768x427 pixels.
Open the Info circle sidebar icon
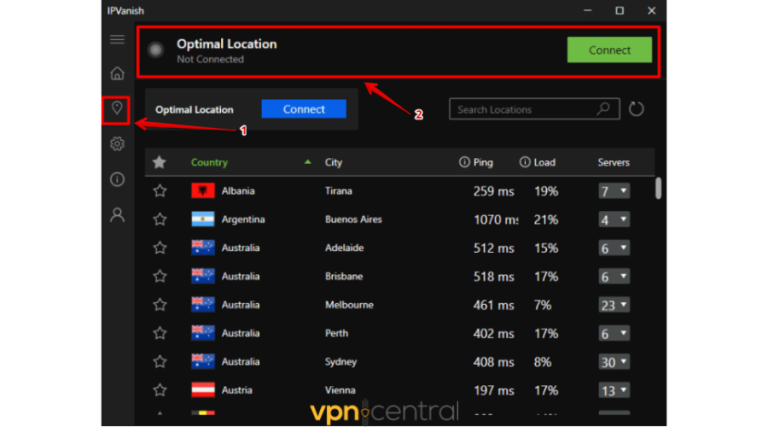pos(117,179)
